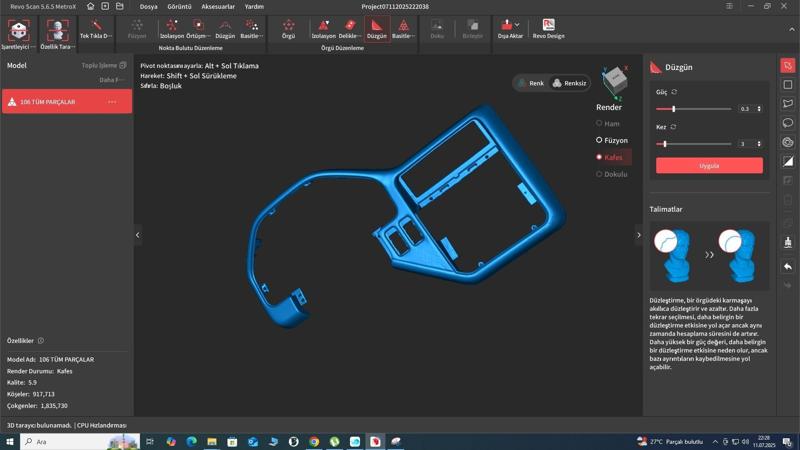Open the Dışa Aktar dropdown arrow
Viewport: 800px width, 450px height.
517,24
